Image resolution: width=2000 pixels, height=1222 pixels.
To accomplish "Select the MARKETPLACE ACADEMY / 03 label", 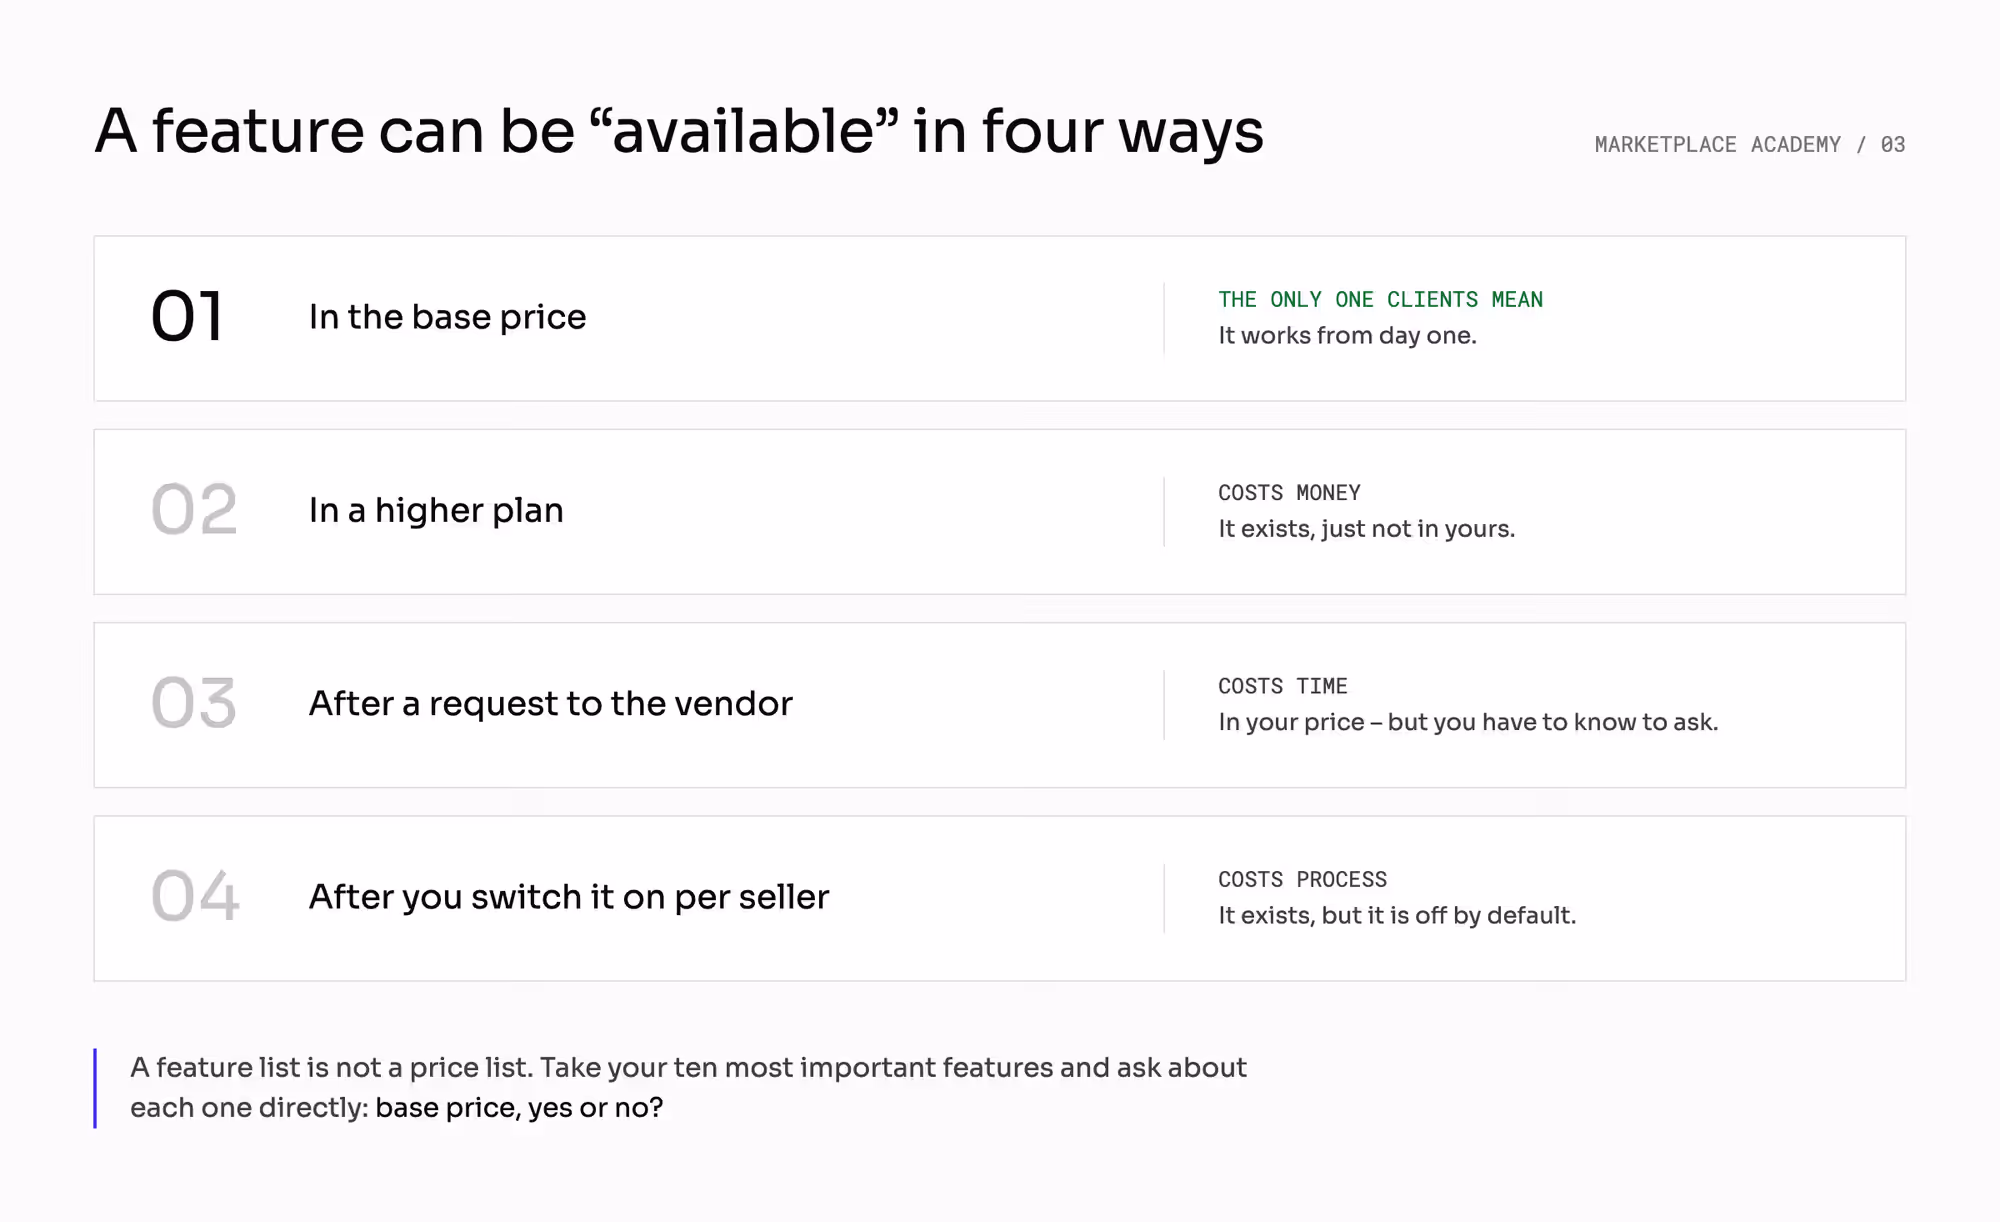I will pyautogui.click(x=1749, y=145).
